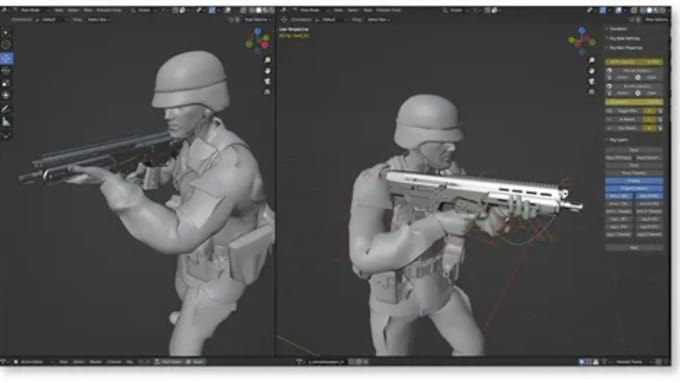Expand the Transform panel in sidebar
The width and height of the screenshot is (680, 383).
[x=618, y=29]
